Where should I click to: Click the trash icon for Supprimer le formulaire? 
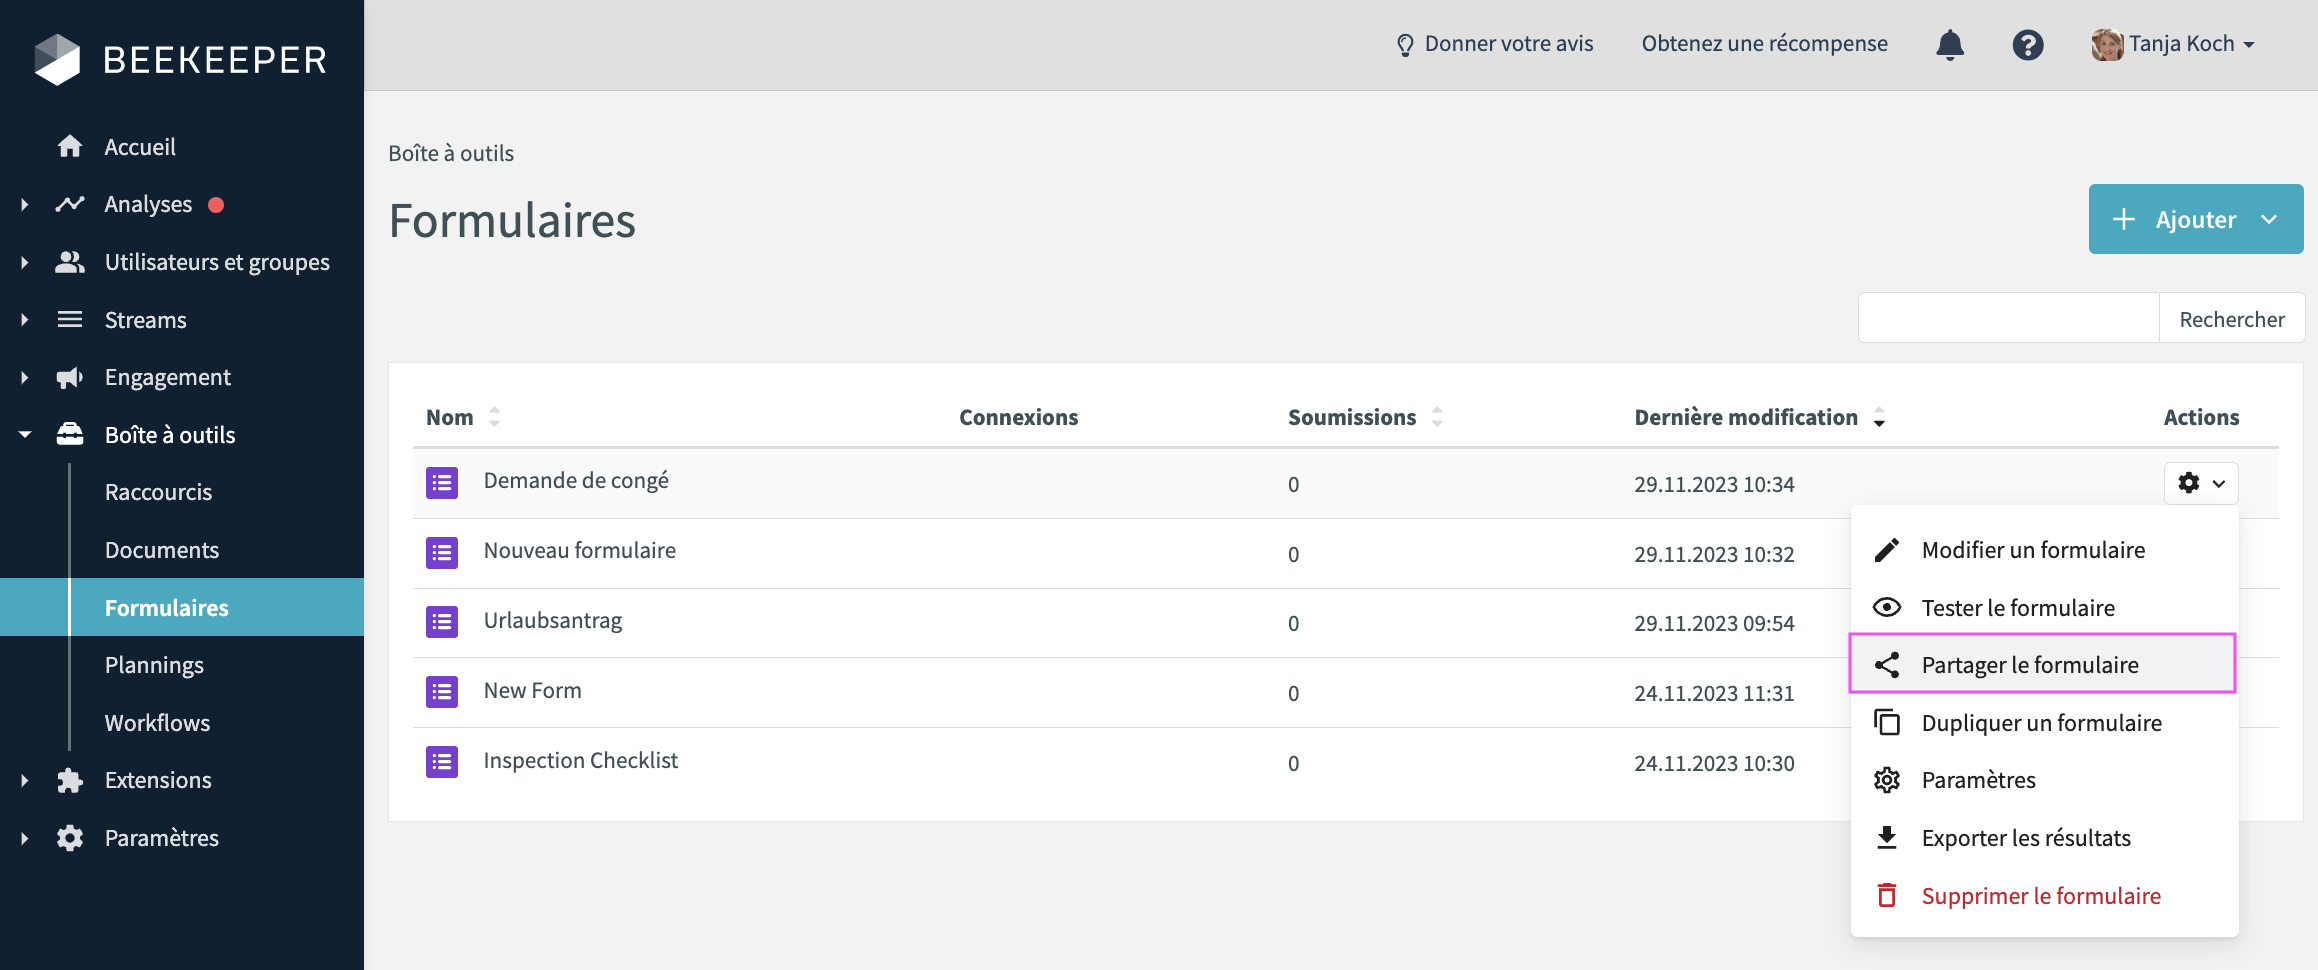1886,896
